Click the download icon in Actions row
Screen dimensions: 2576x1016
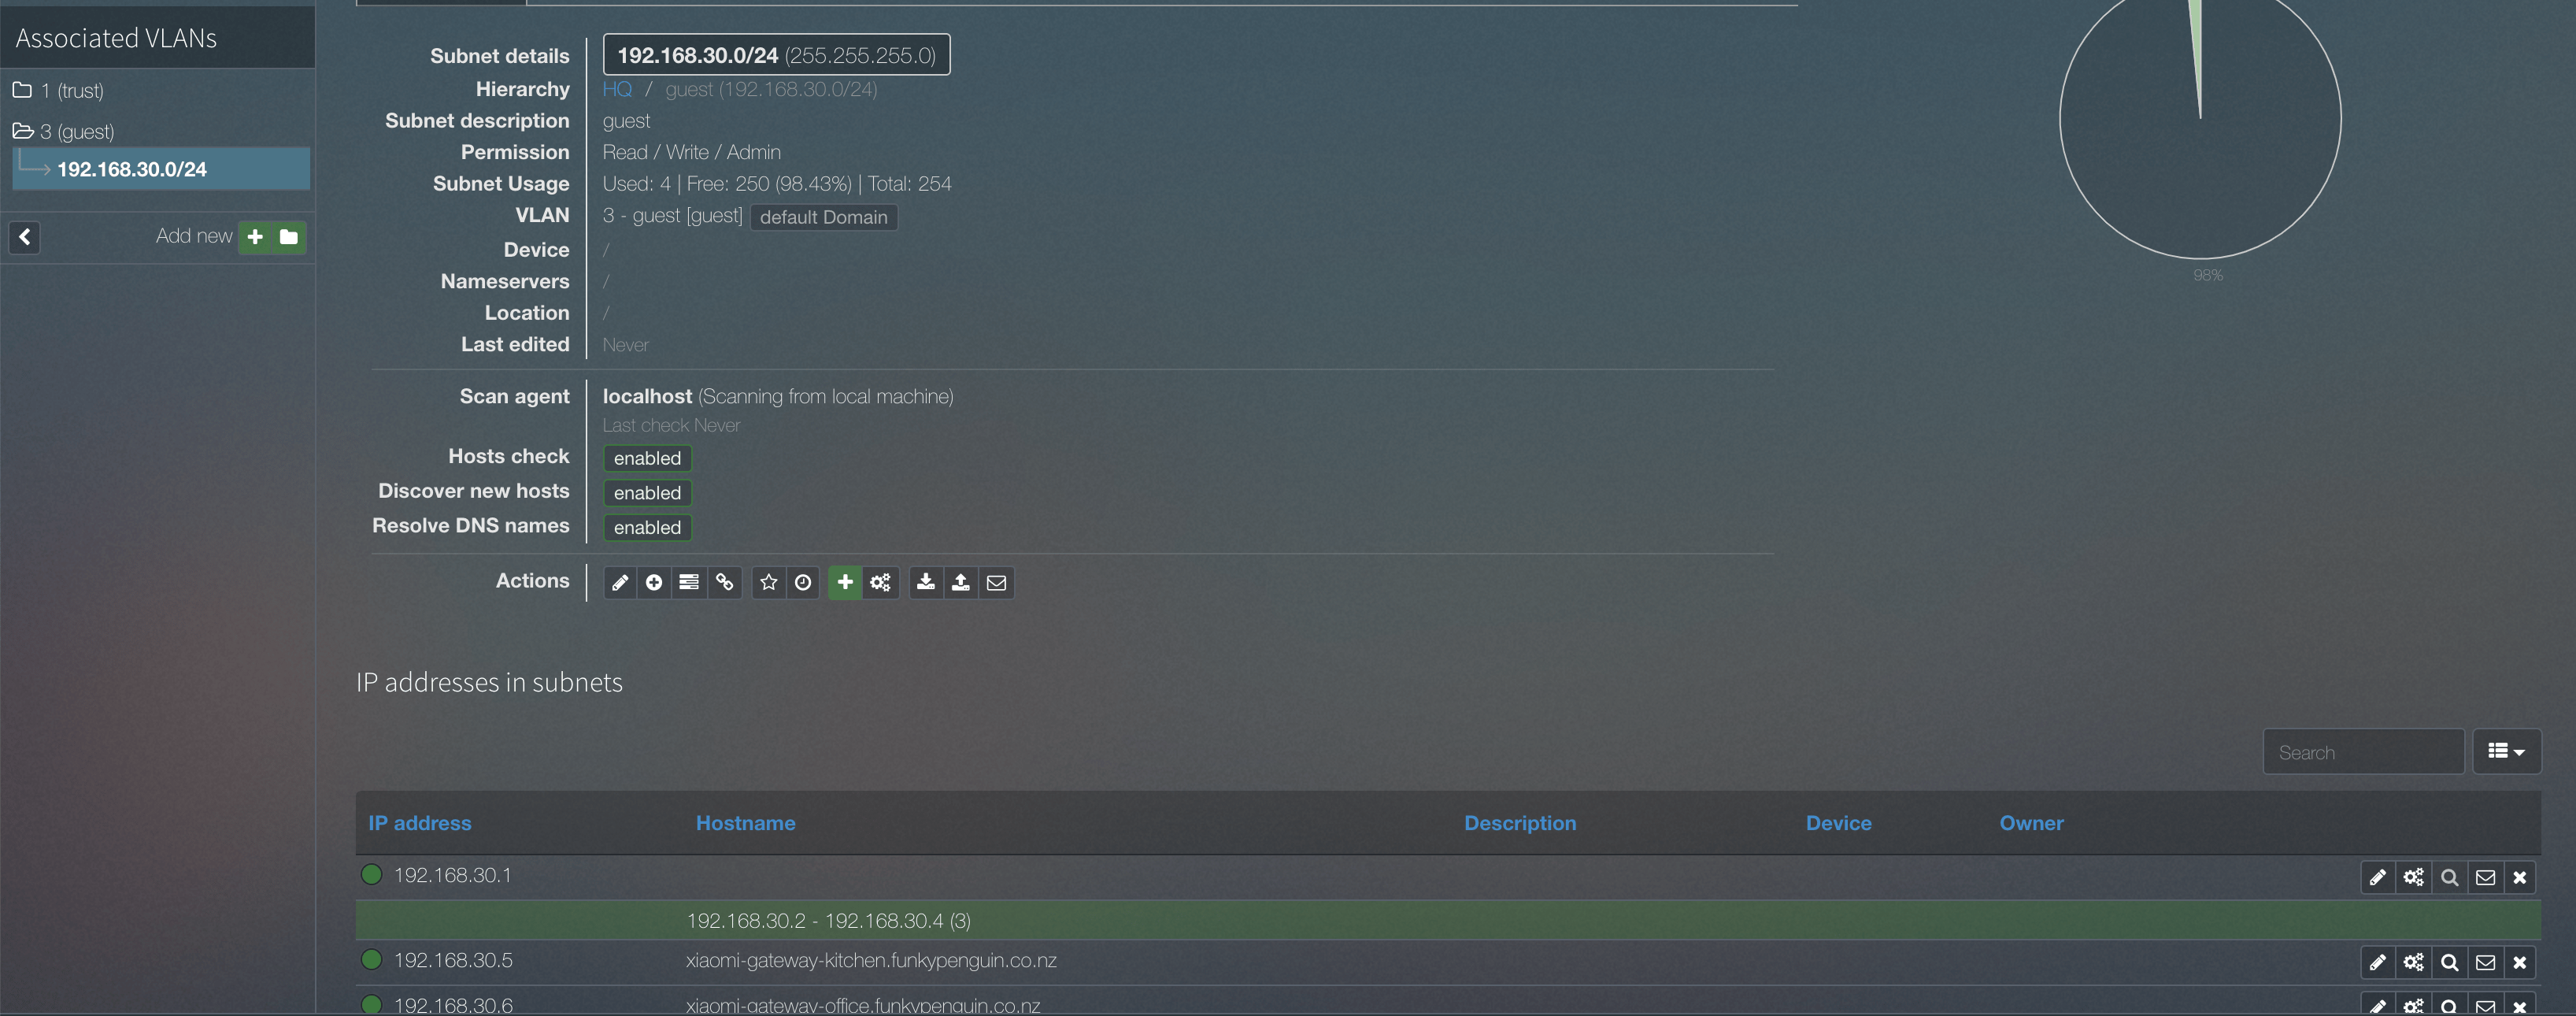[x=923, y=580]
